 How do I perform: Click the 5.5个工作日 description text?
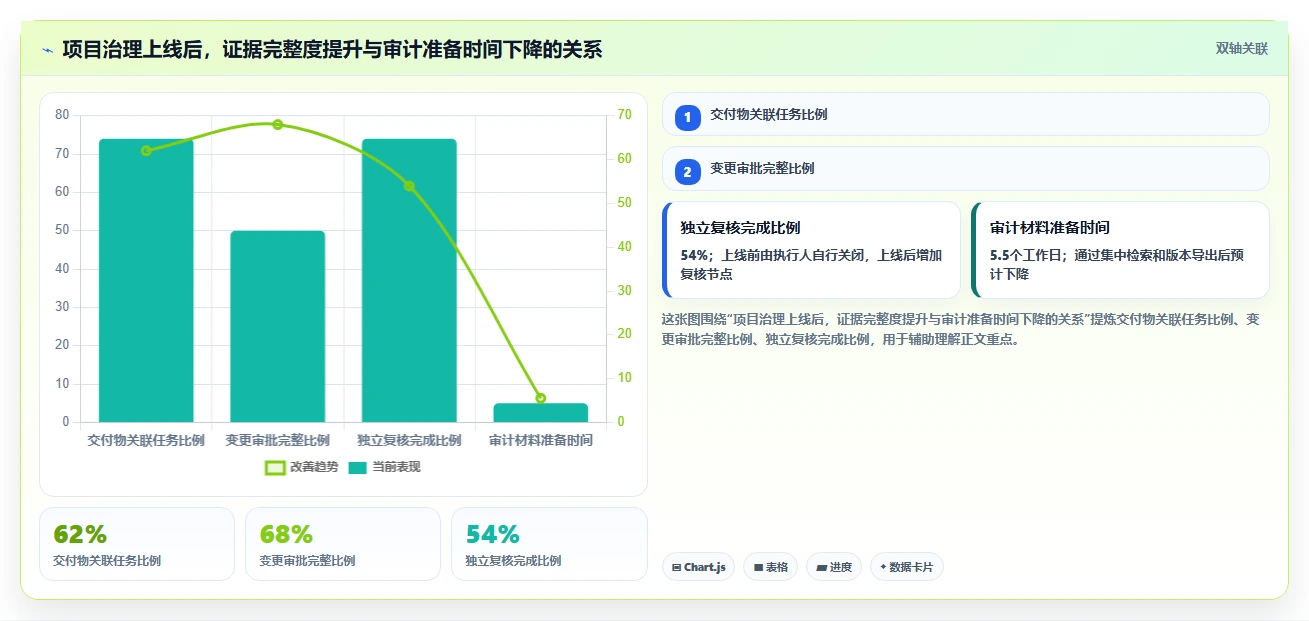(1117, 264)
